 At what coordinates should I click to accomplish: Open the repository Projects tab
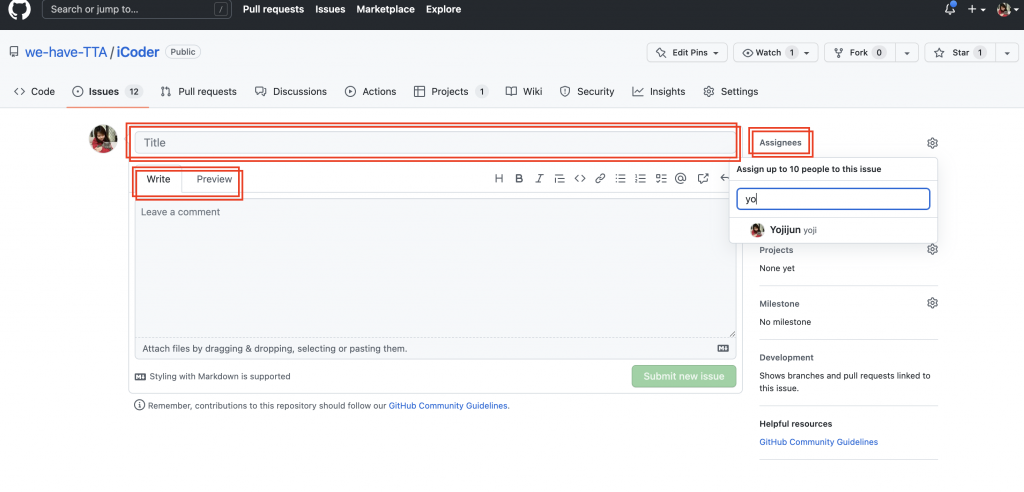coord(451,91)
